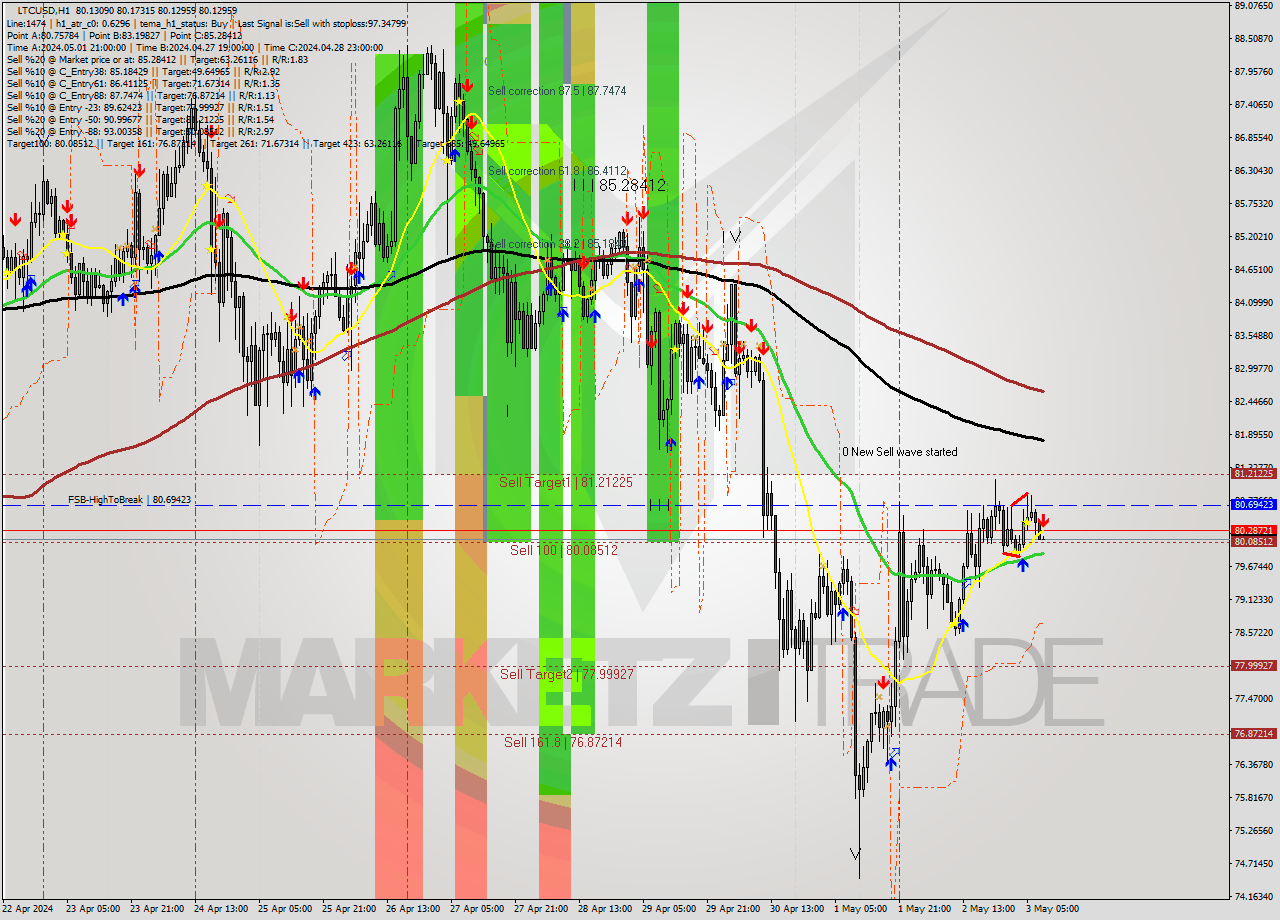Click 75.26540 on the price axis

1253,830
